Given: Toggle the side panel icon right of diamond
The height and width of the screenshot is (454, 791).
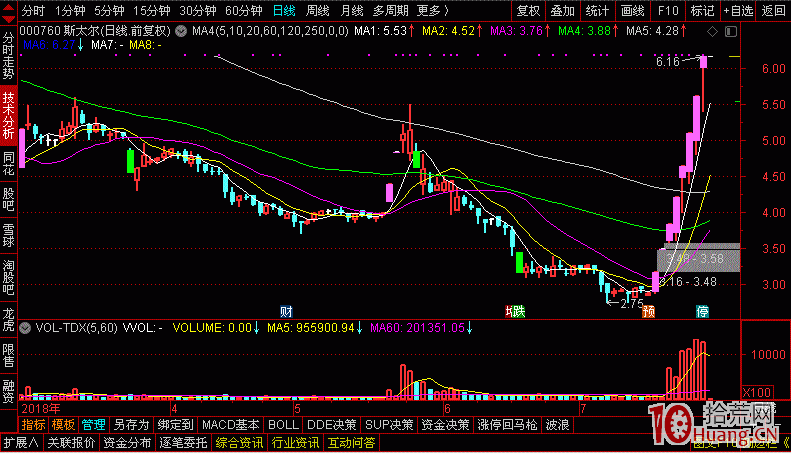Looking at the screenshot, I should 730,32.
